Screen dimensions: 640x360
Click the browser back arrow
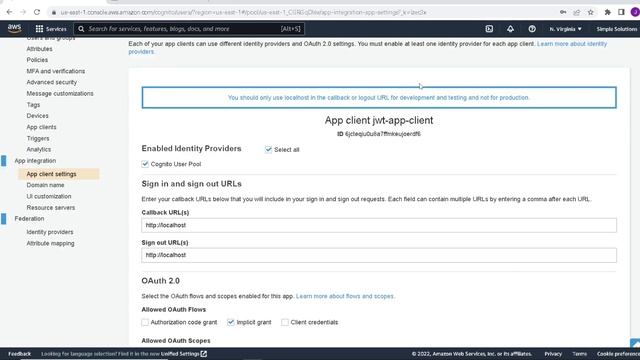(9, 12)
